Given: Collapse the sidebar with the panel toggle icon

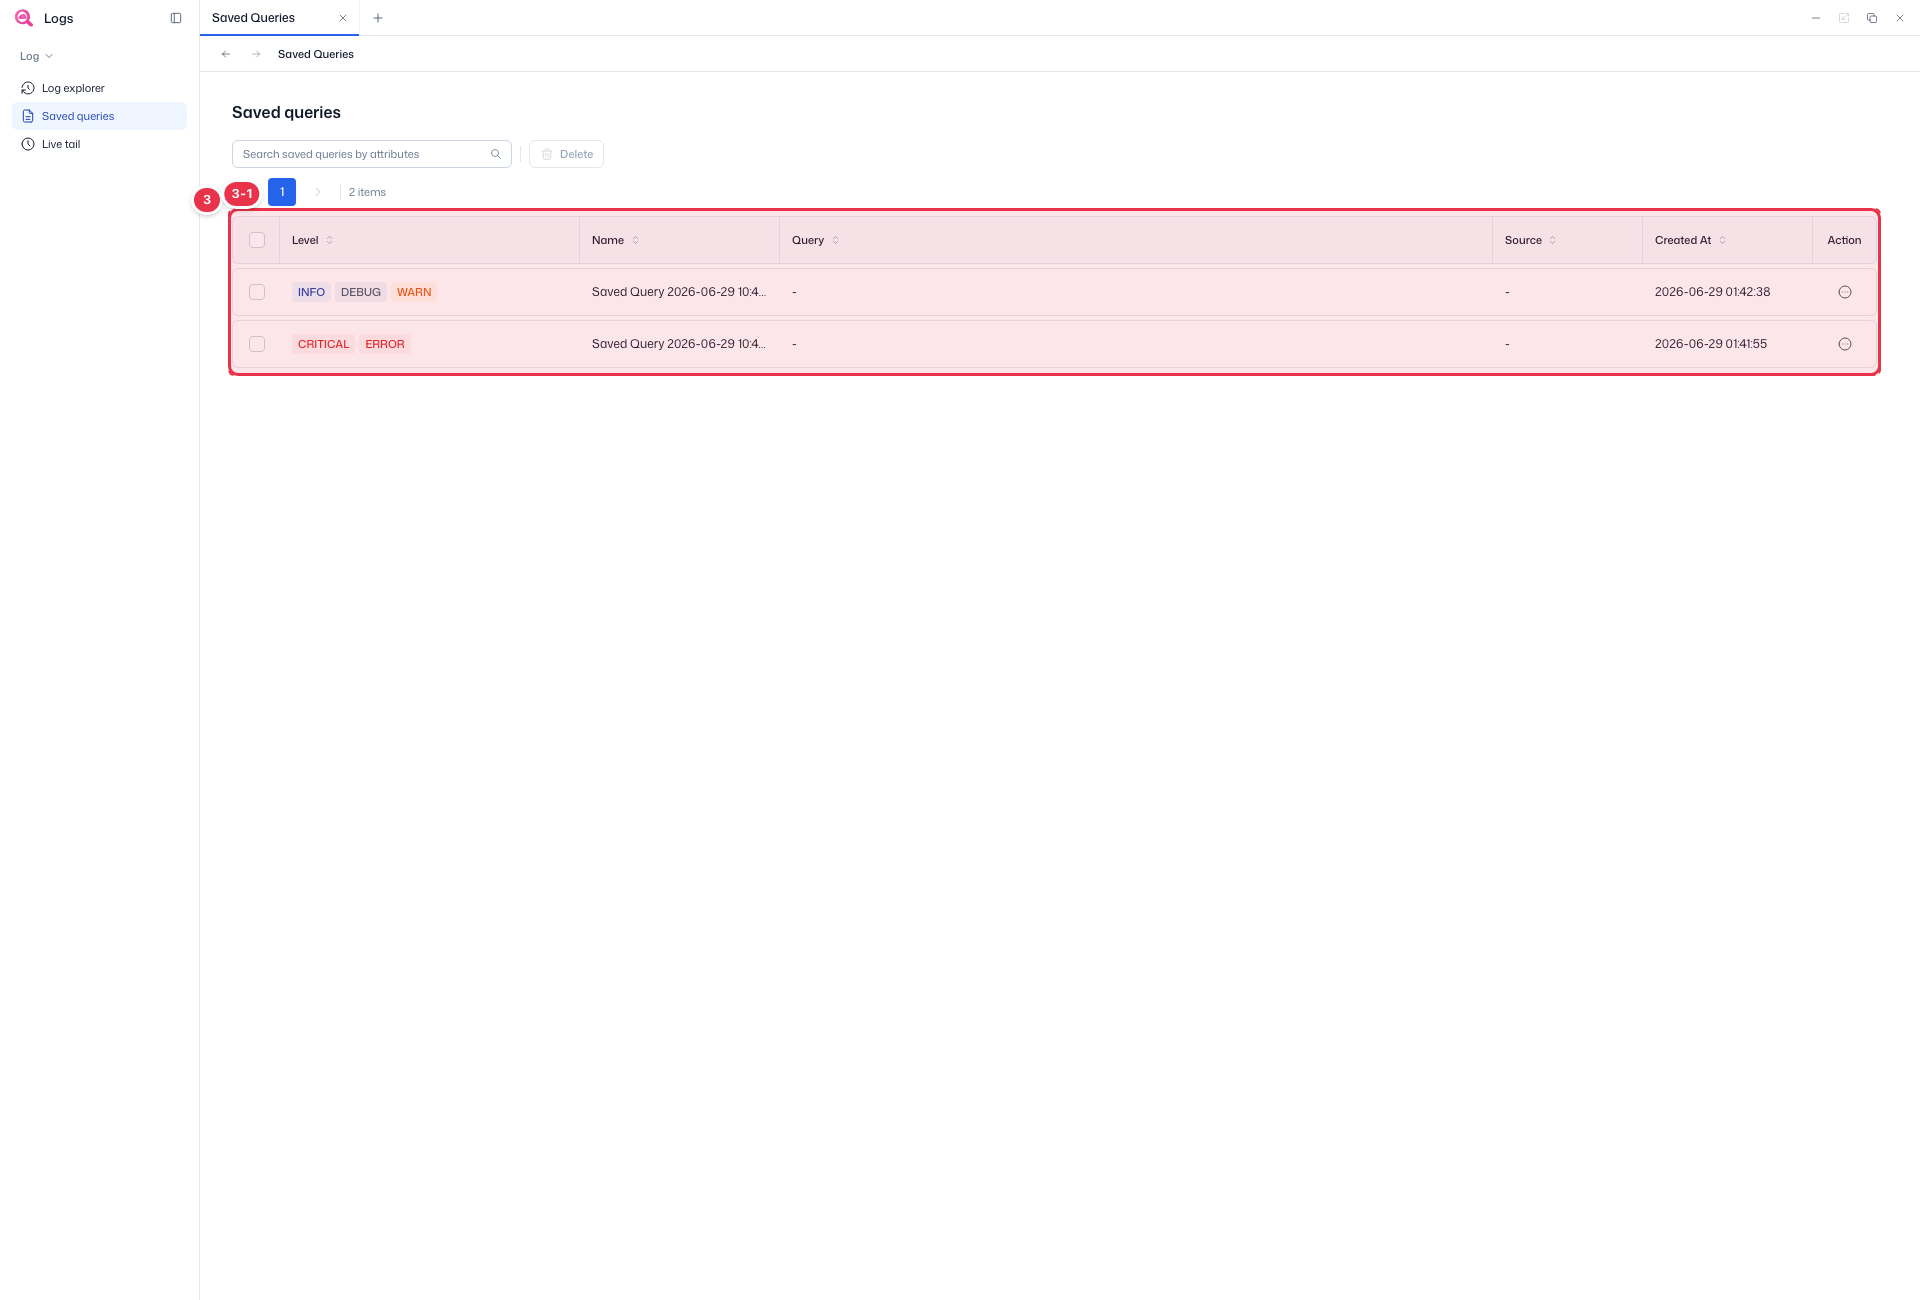Looking at the screenshot, I should coord(176,18).
